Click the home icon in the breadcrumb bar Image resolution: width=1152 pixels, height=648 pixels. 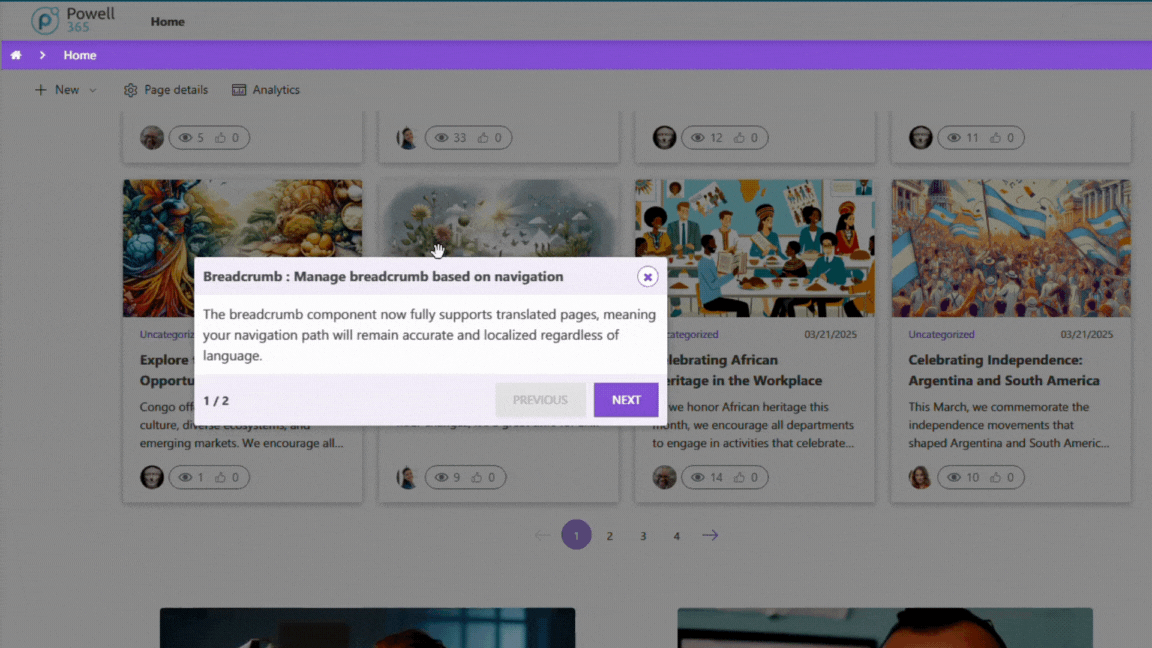click(16, 55)
